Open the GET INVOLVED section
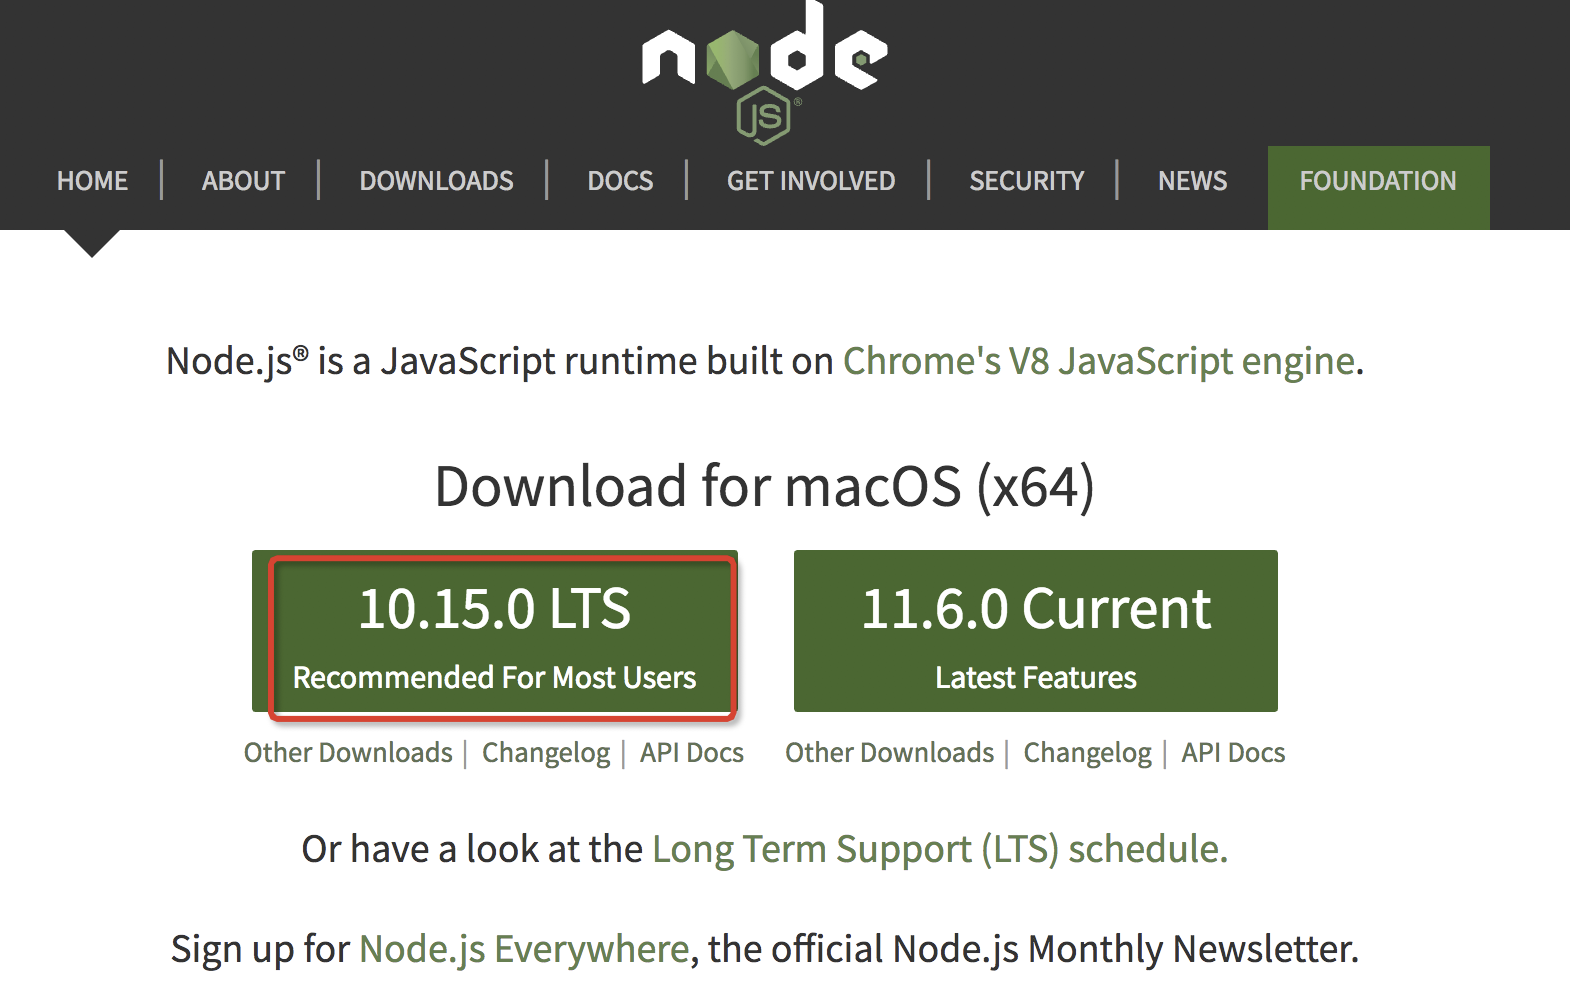 811,181
